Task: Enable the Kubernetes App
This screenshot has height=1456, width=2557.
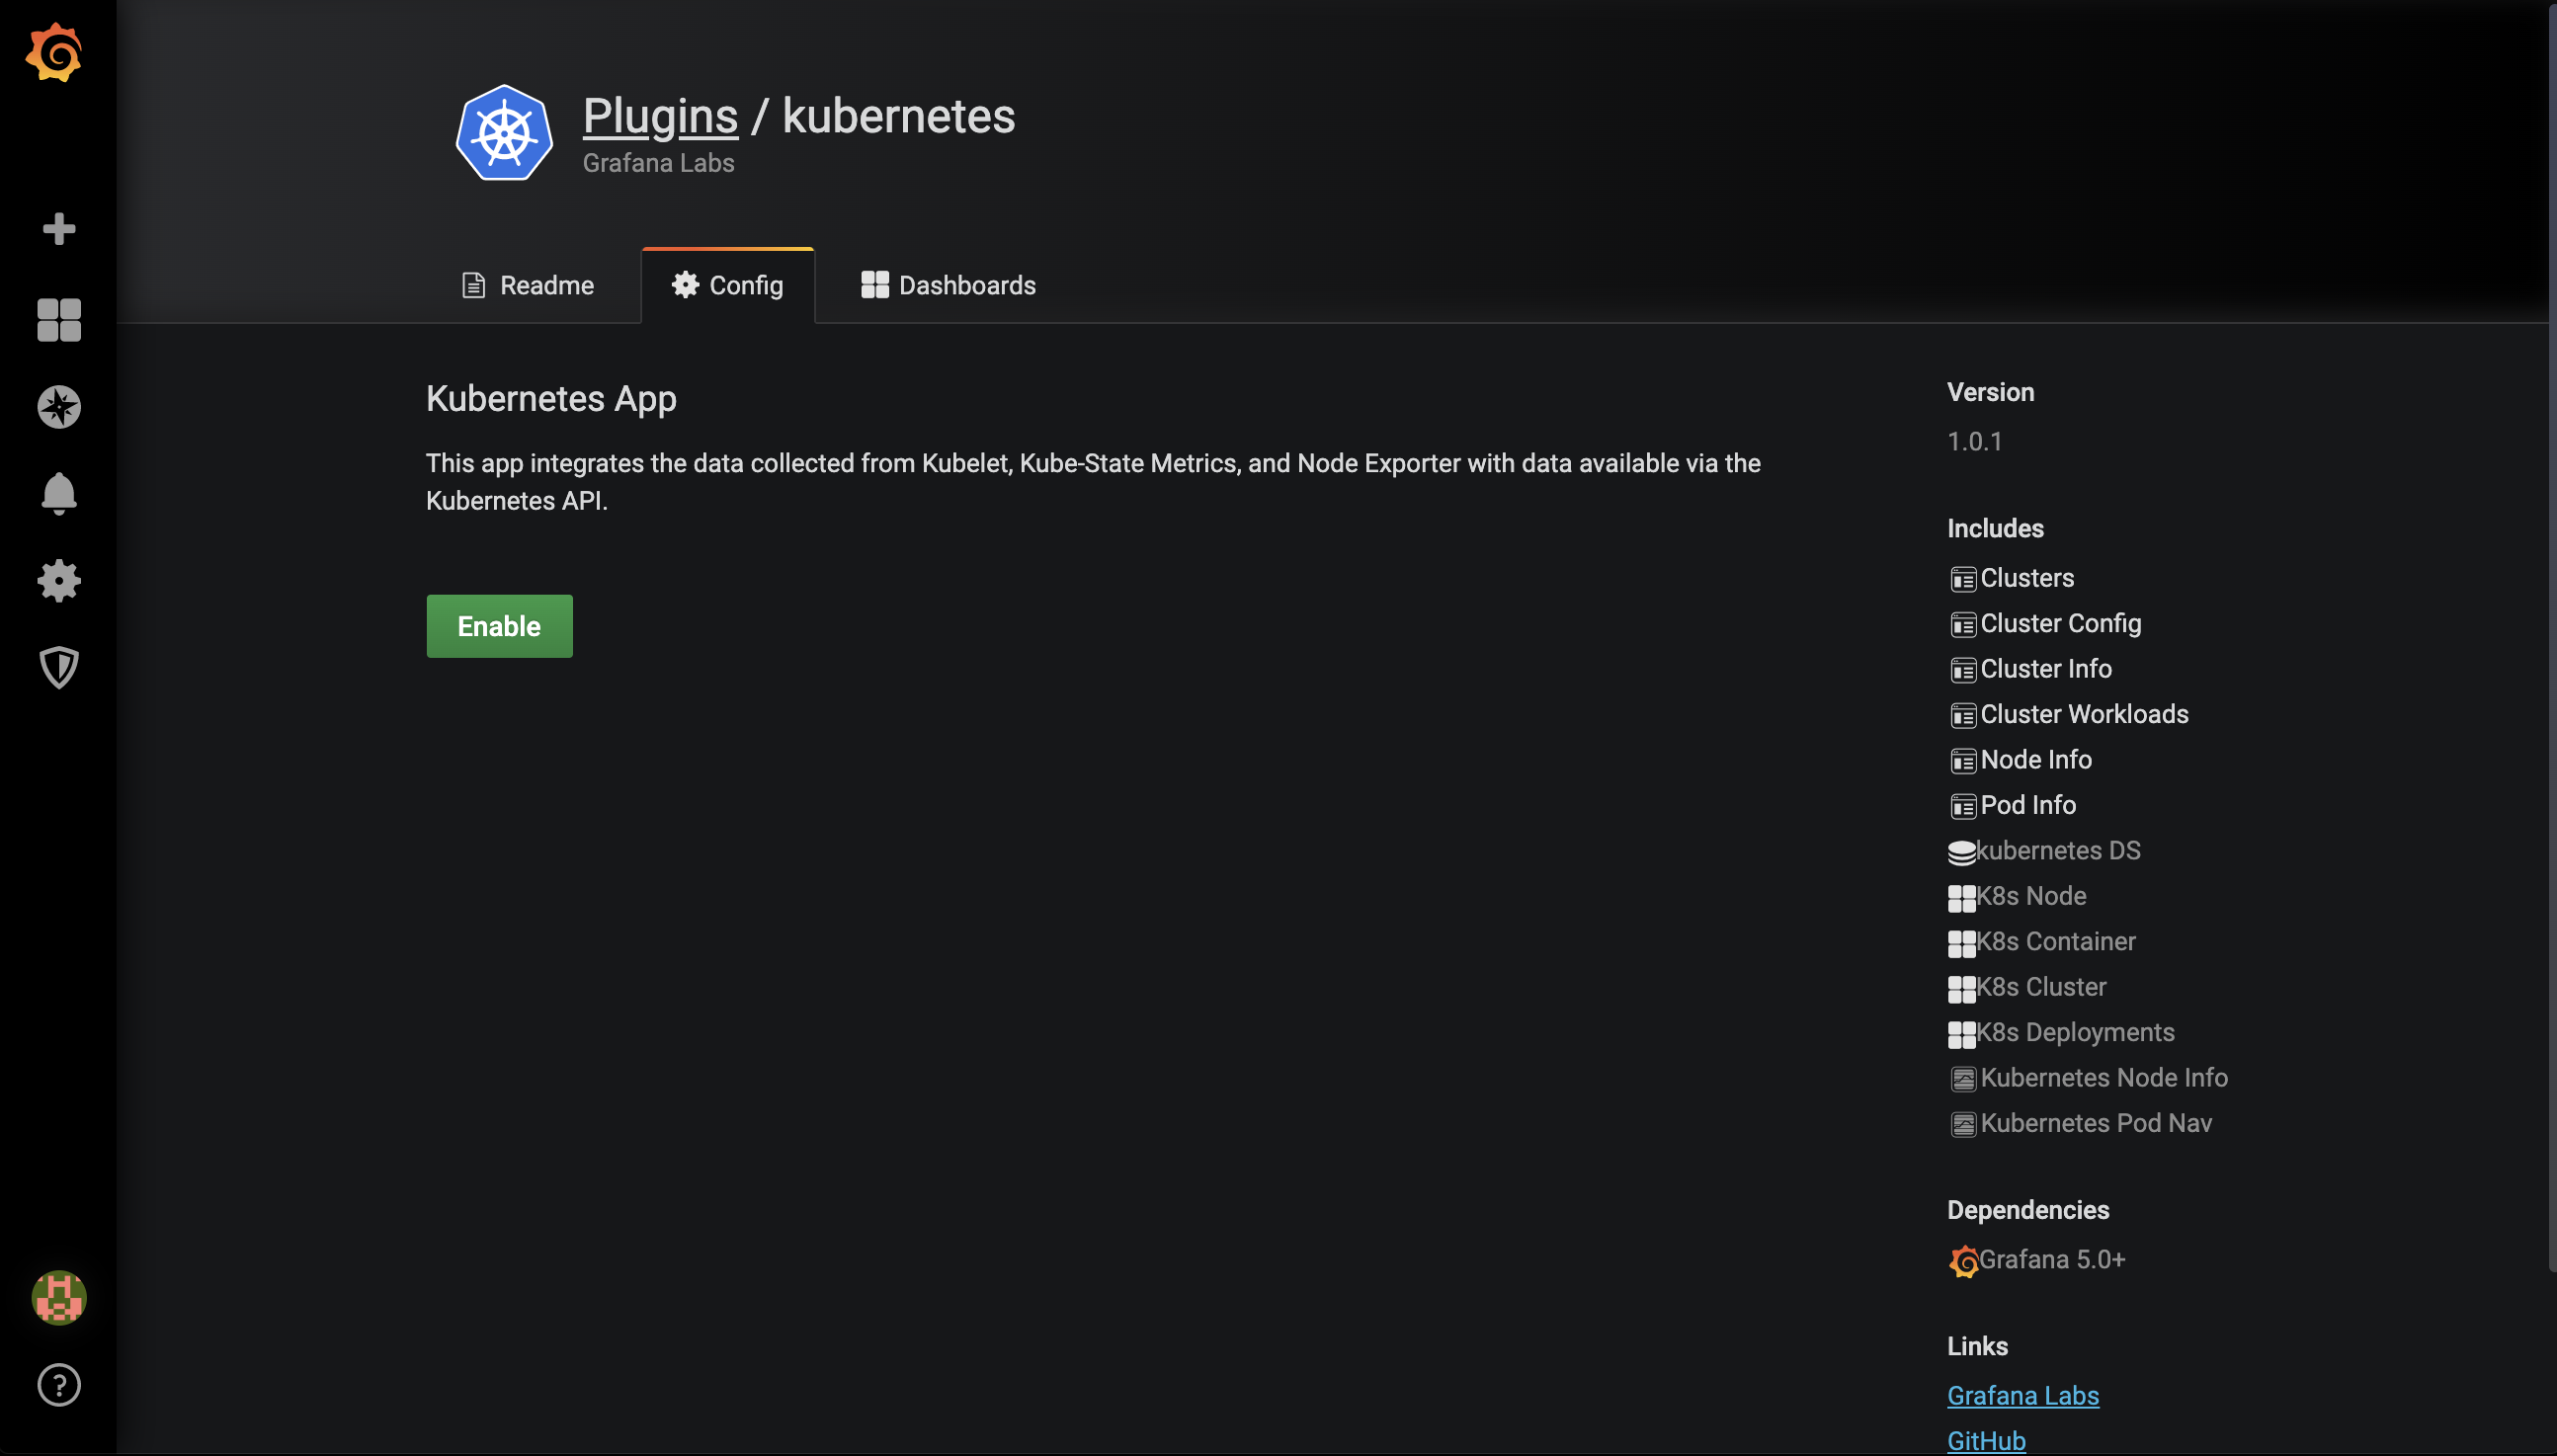Action: click(499, 626)
